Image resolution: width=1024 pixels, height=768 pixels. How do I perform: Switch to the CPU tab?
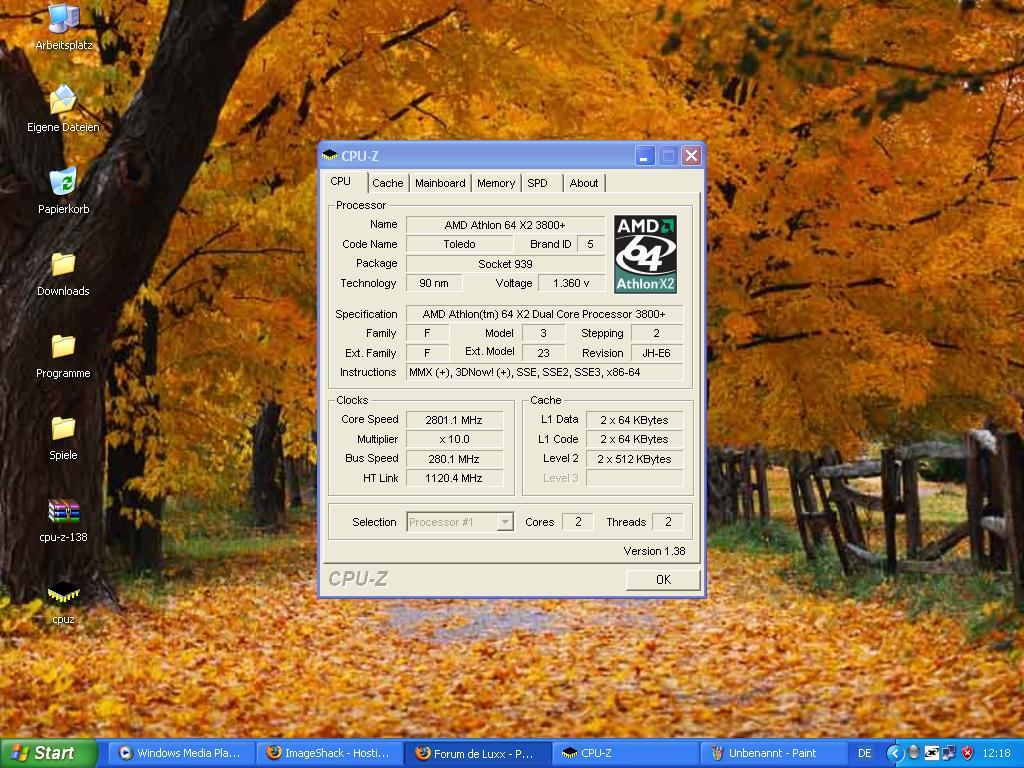click(x=340, y=182)
